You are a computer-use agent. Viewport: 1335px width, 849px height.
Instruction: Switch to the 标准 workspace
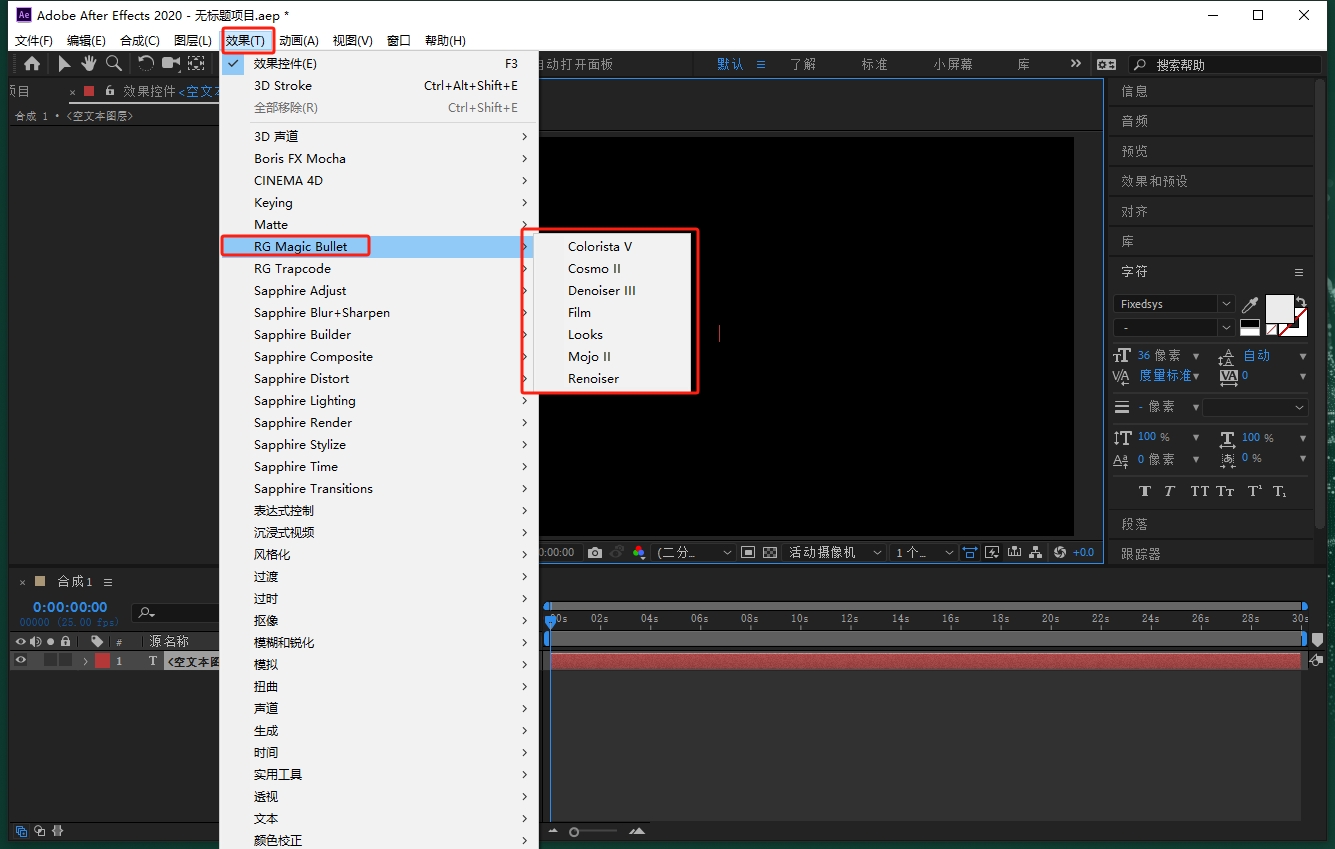click(874, 64)
